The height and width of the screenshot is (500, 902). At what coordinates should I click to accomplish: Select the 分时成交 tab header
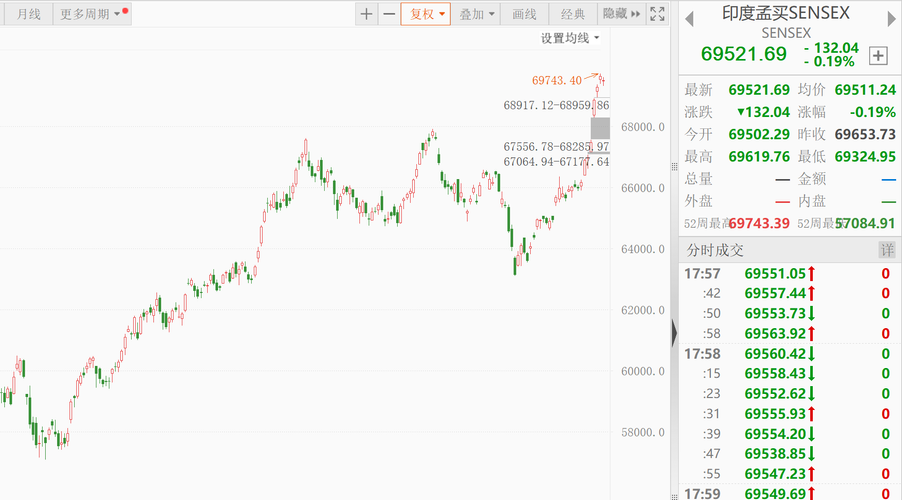pyautogui.click(x=715, y=250)
